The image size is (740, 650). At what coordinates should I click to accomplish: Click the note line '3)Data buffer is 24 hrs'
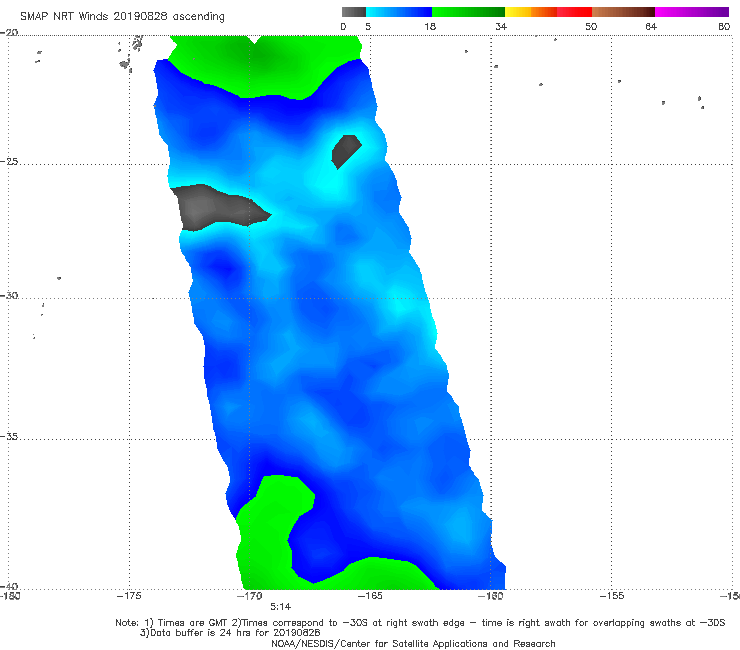click(230, 633)
